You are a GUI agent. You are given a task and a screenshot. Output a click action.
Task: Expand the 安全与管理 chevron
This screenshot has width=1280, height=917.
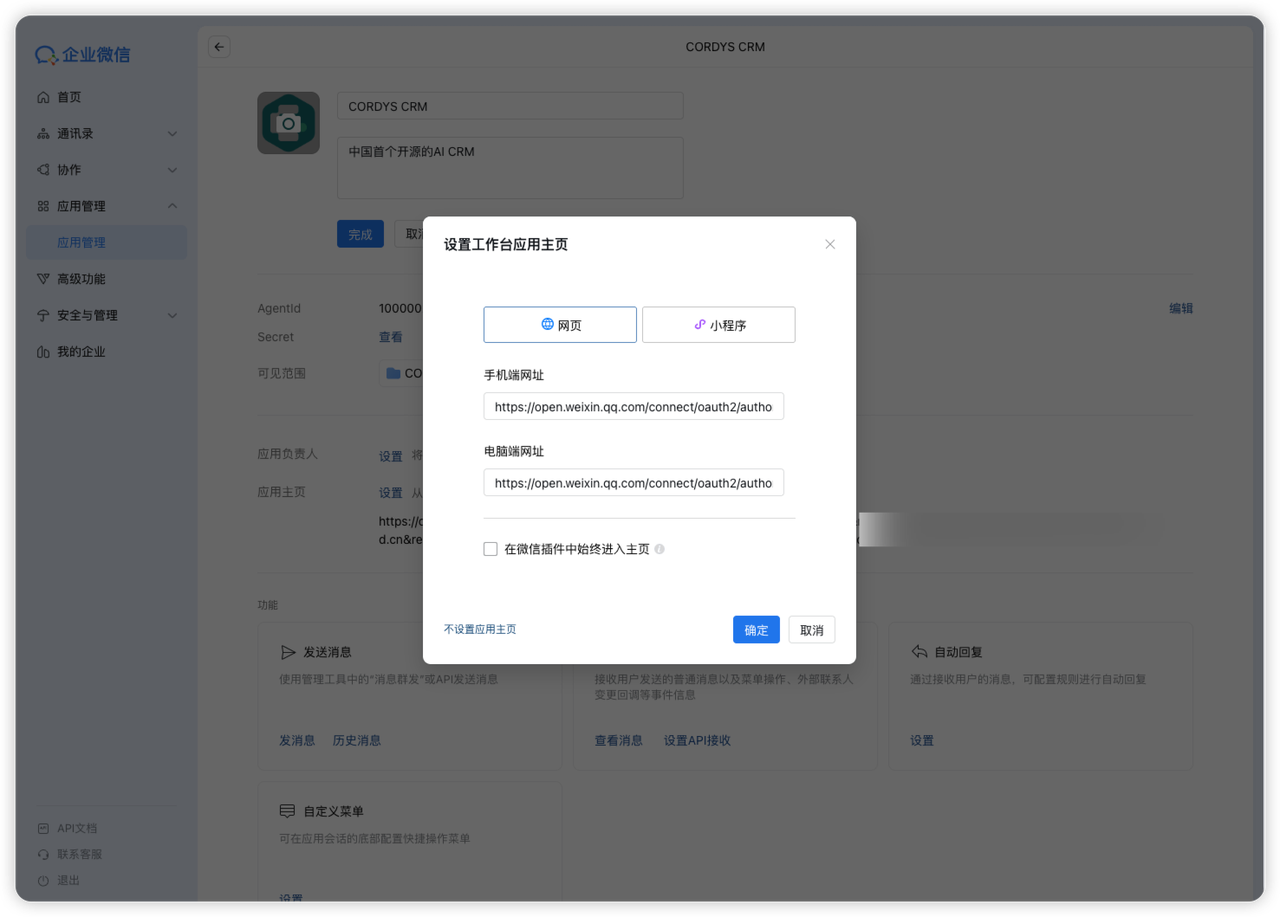pyautogui.click(x=172, y=316)
